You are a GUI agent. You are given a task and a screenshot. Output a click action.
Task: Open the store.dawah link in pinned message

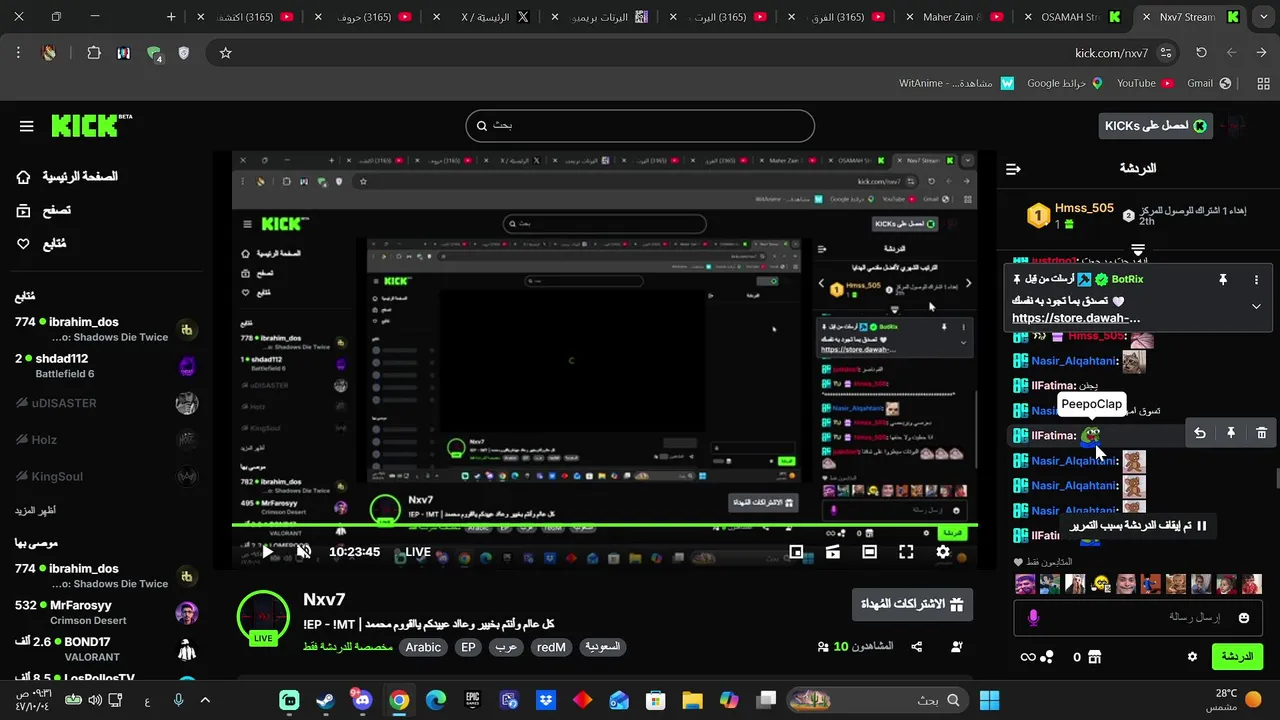click(1076, 319)
